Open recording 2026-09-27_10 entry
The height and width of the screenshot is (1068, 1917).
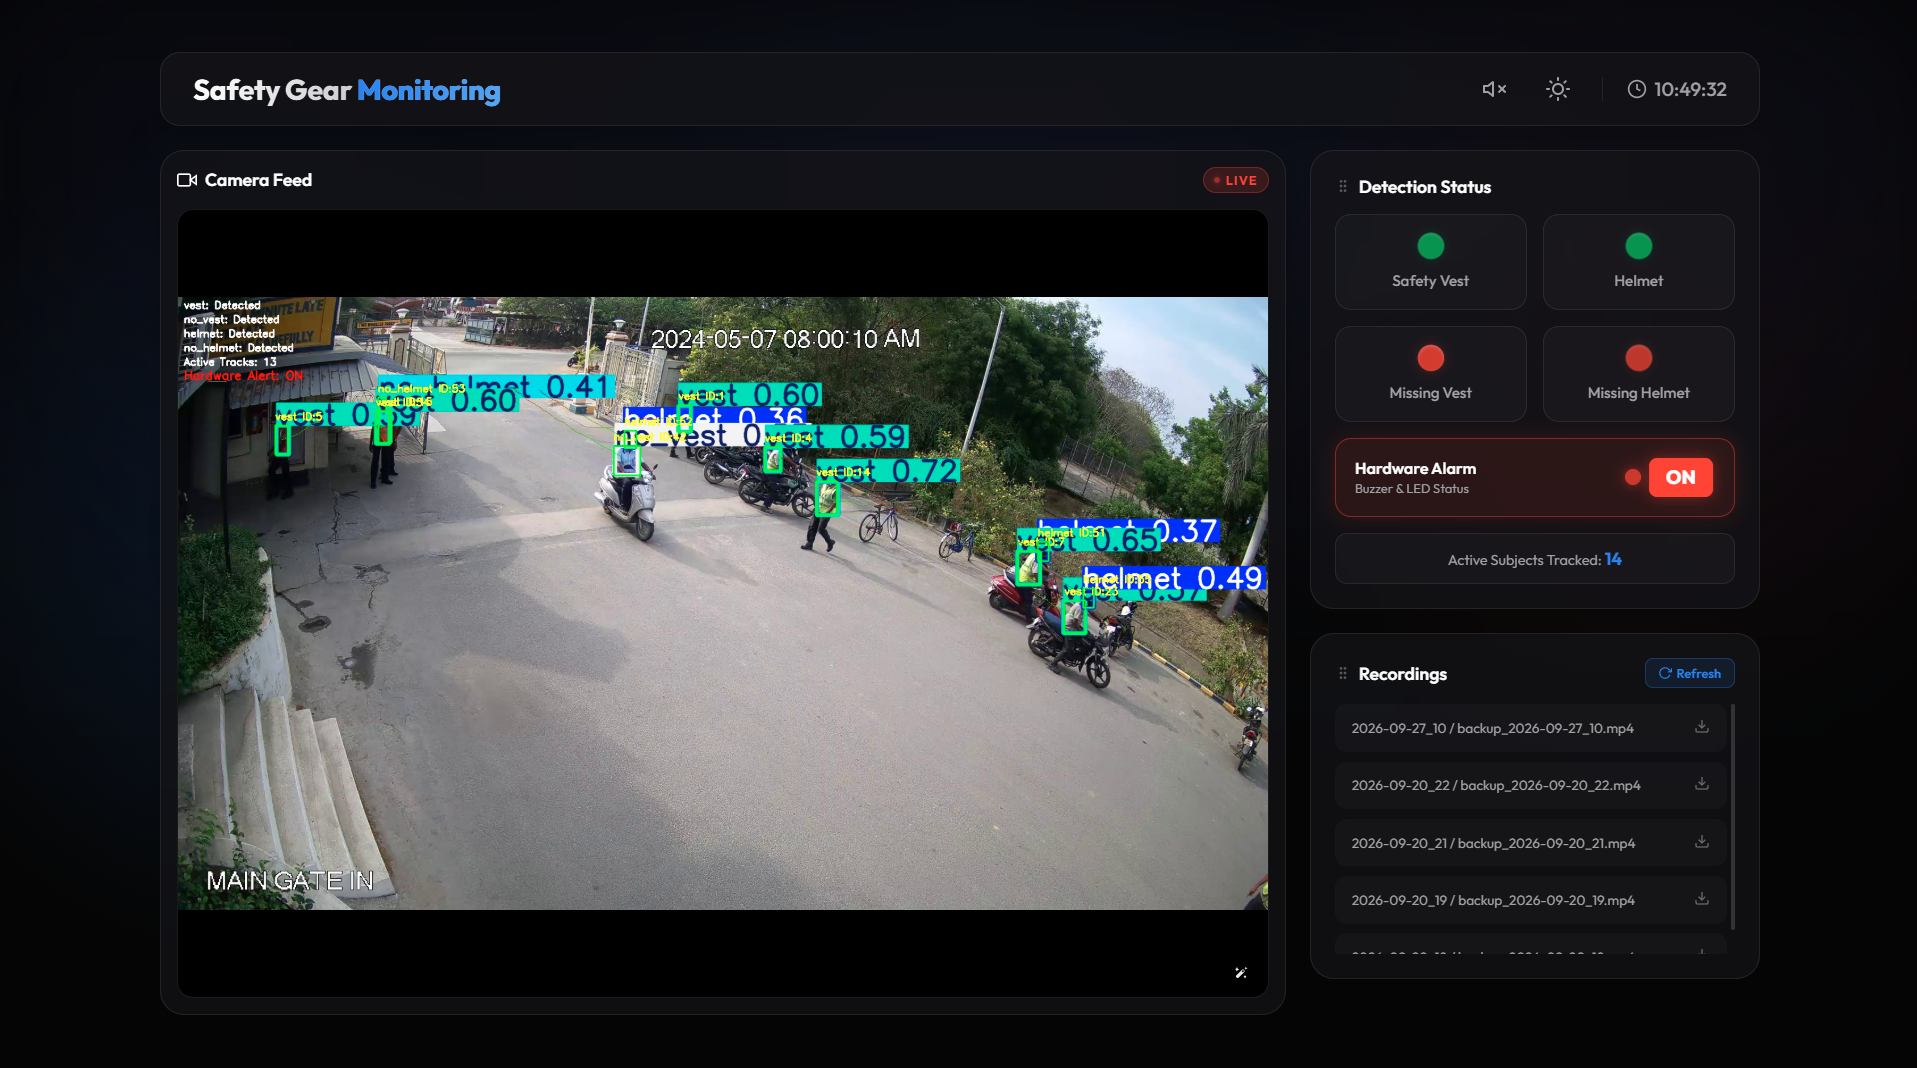(1530, 728)
